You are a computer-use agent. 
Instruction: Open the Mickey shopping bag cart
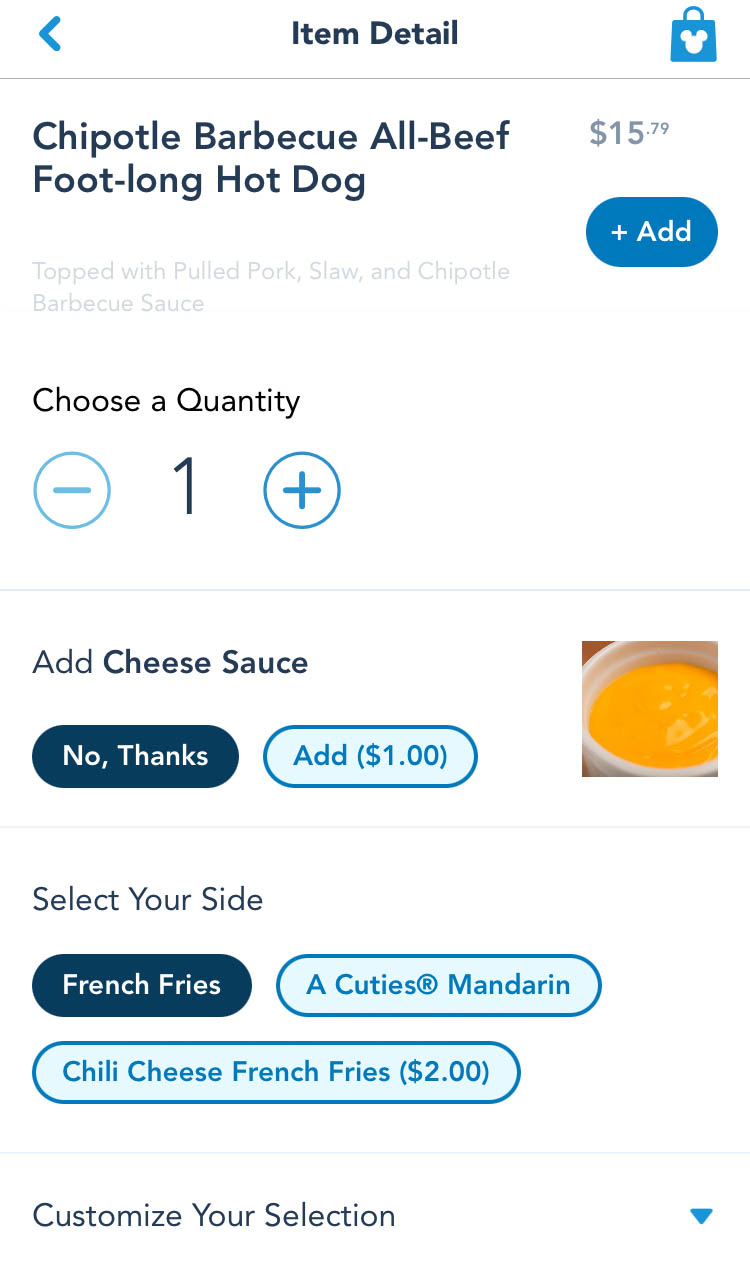(x=693, y=35)
